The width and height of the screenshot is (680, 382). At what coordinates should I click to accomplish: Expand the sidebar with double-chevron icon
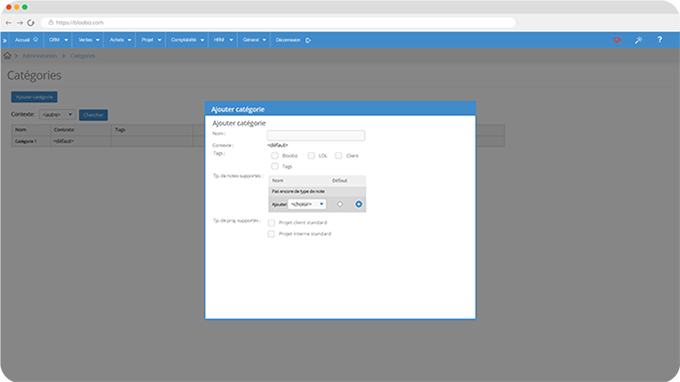[x=5, y=40]
